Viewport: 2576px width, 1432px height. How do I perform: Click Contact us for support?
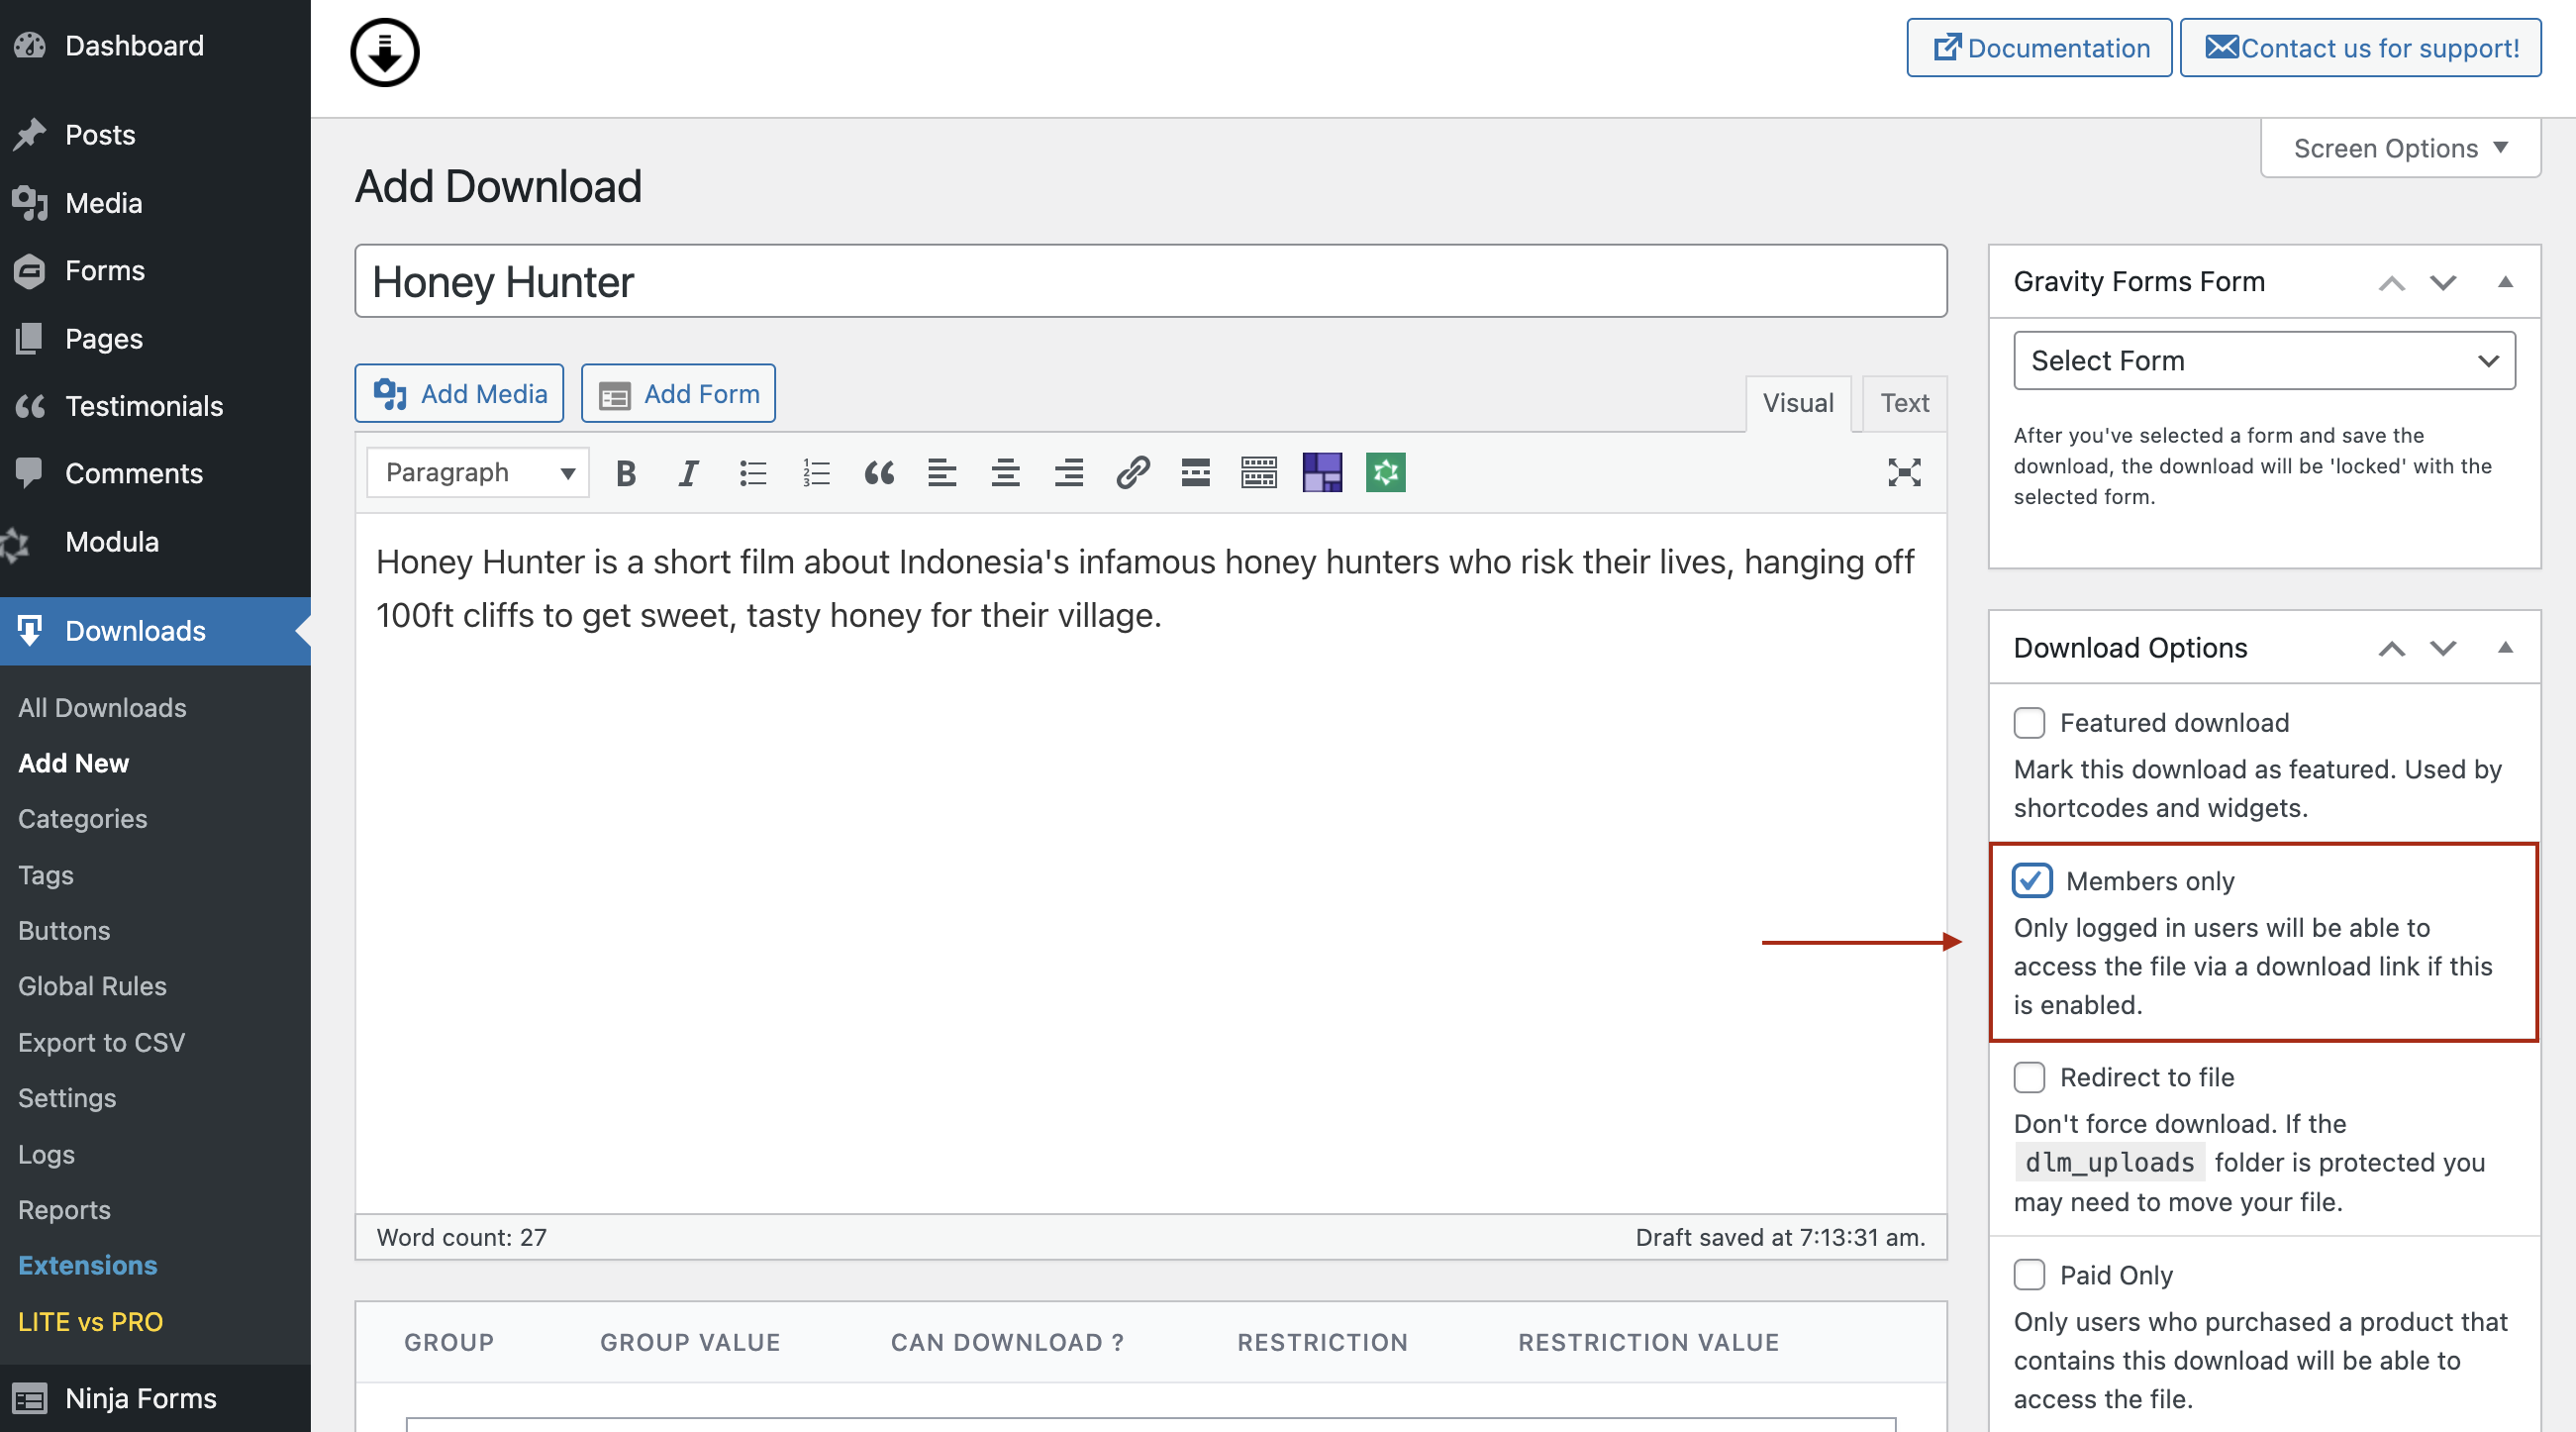[x=2360, y=47]
